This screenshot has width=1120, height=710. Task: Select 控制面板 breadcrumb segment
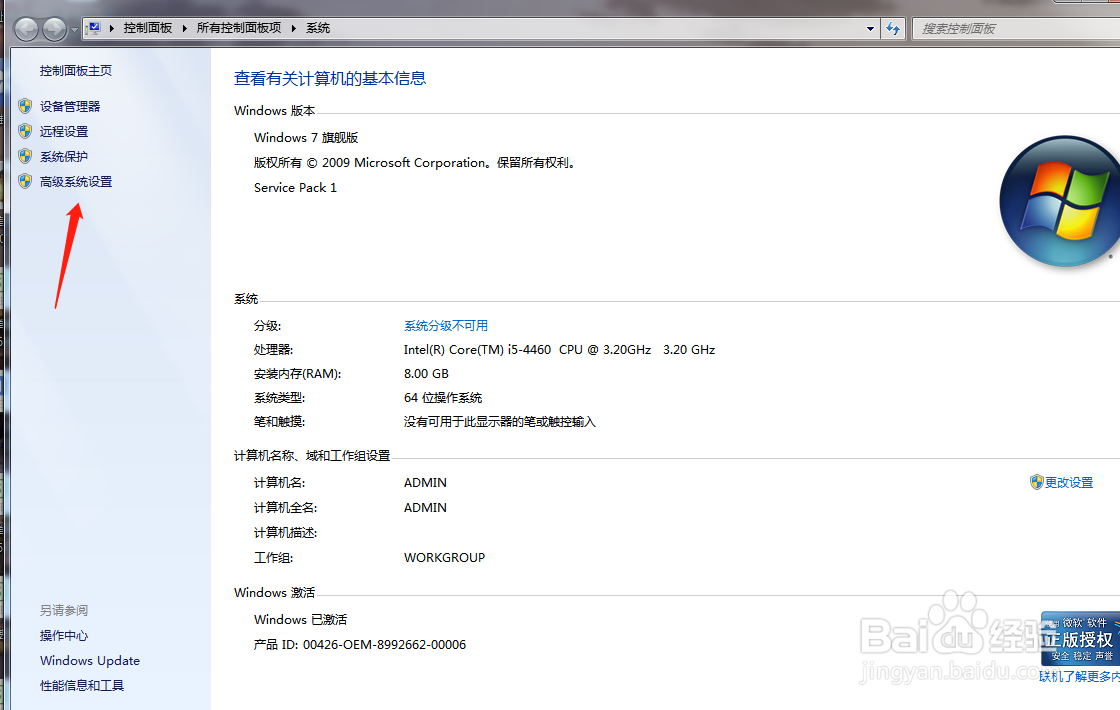point(148,28)
